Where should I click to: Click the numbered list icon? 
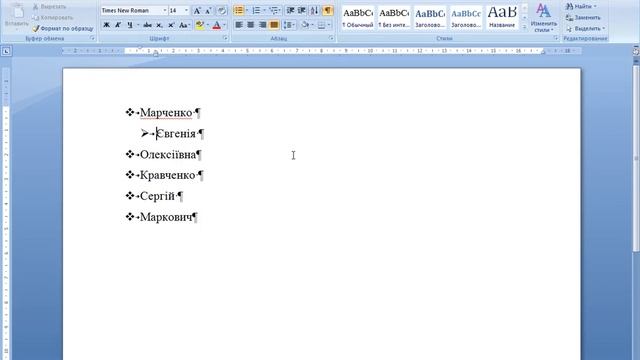coord(256,11)
